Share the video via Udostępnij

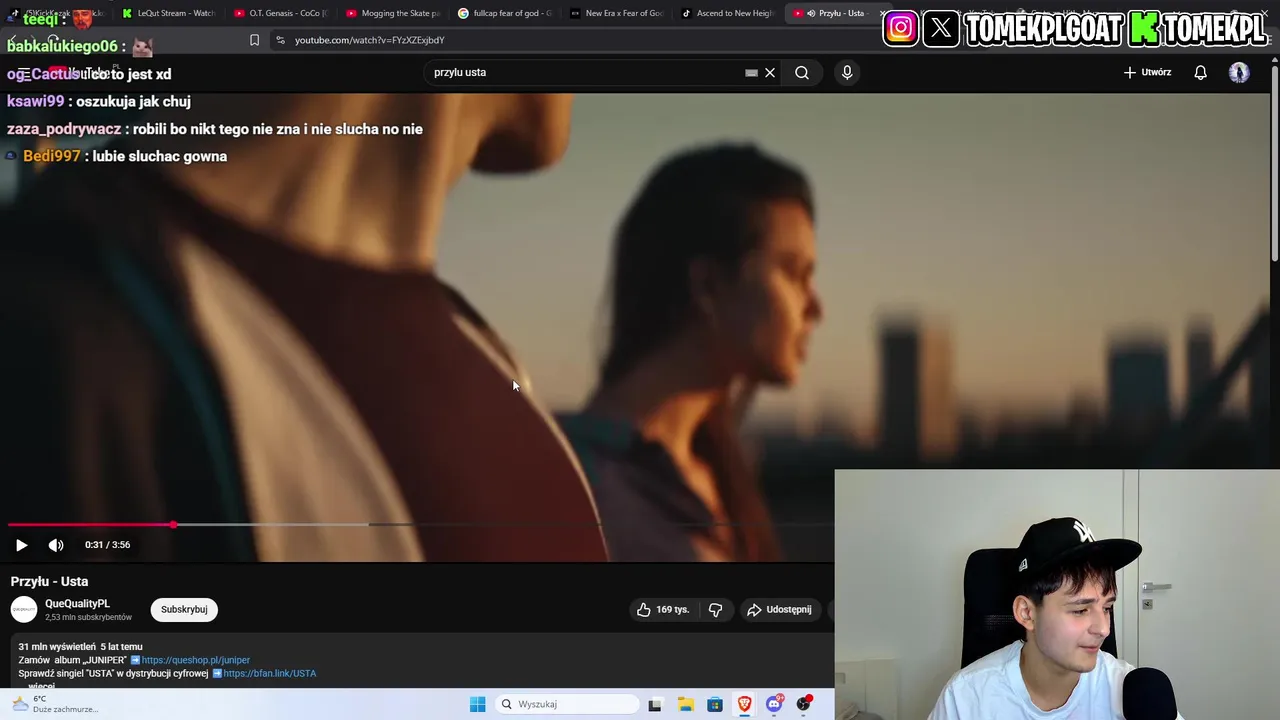pos(779,609)
